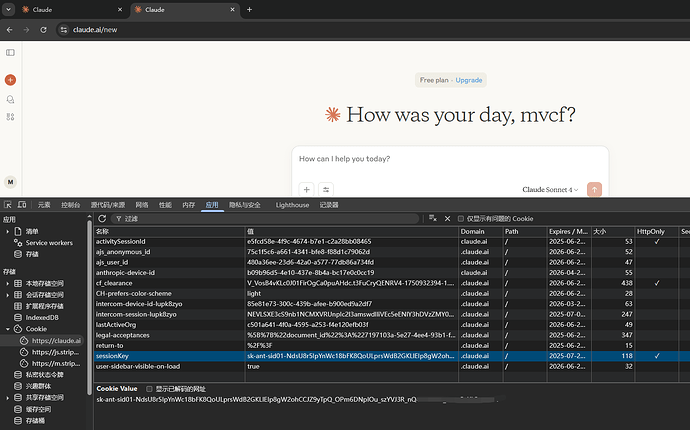The image size is (690, 430).
Task: Switch to the 内存 tab
Action: [x=189, y=205]
